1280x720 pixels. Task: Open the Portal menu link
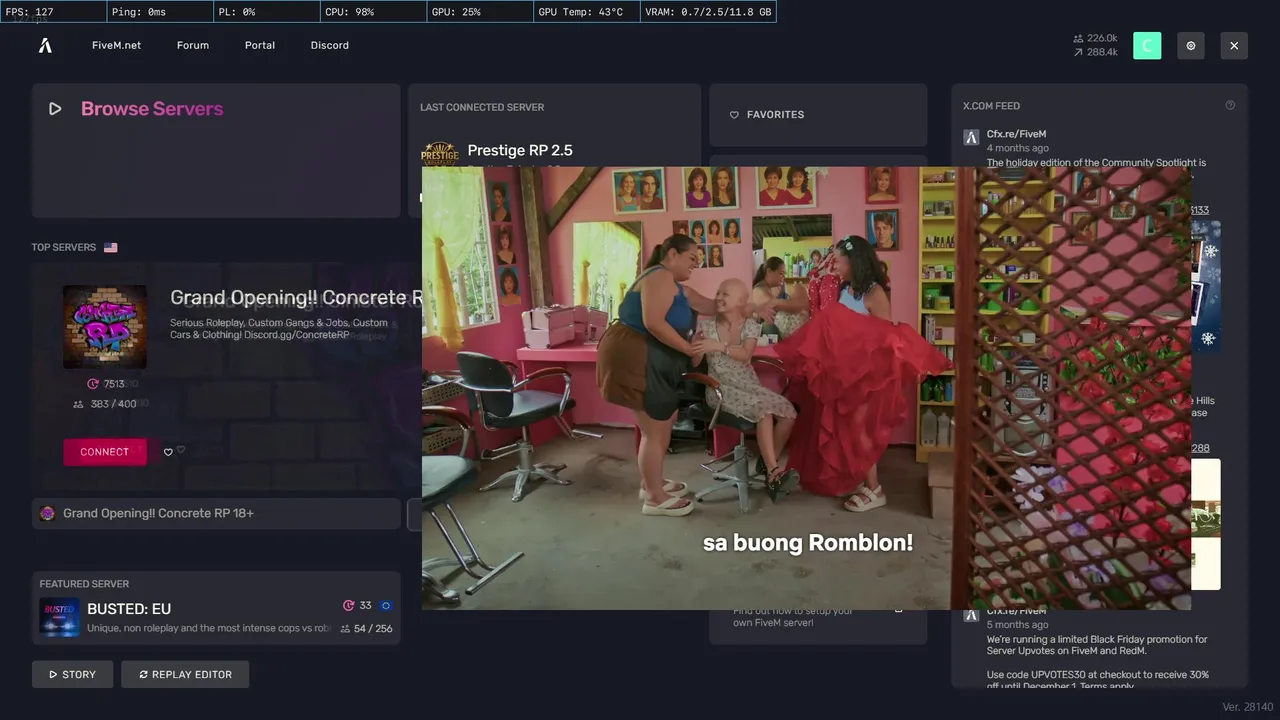260,45
